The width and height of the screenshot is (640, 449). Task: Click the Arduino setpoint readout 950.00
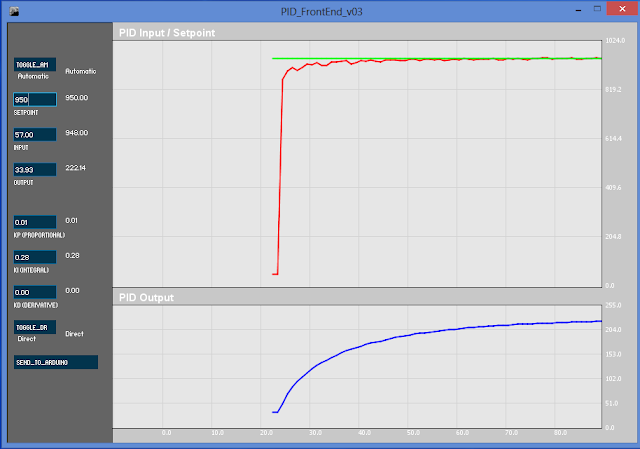click(77, 98)
